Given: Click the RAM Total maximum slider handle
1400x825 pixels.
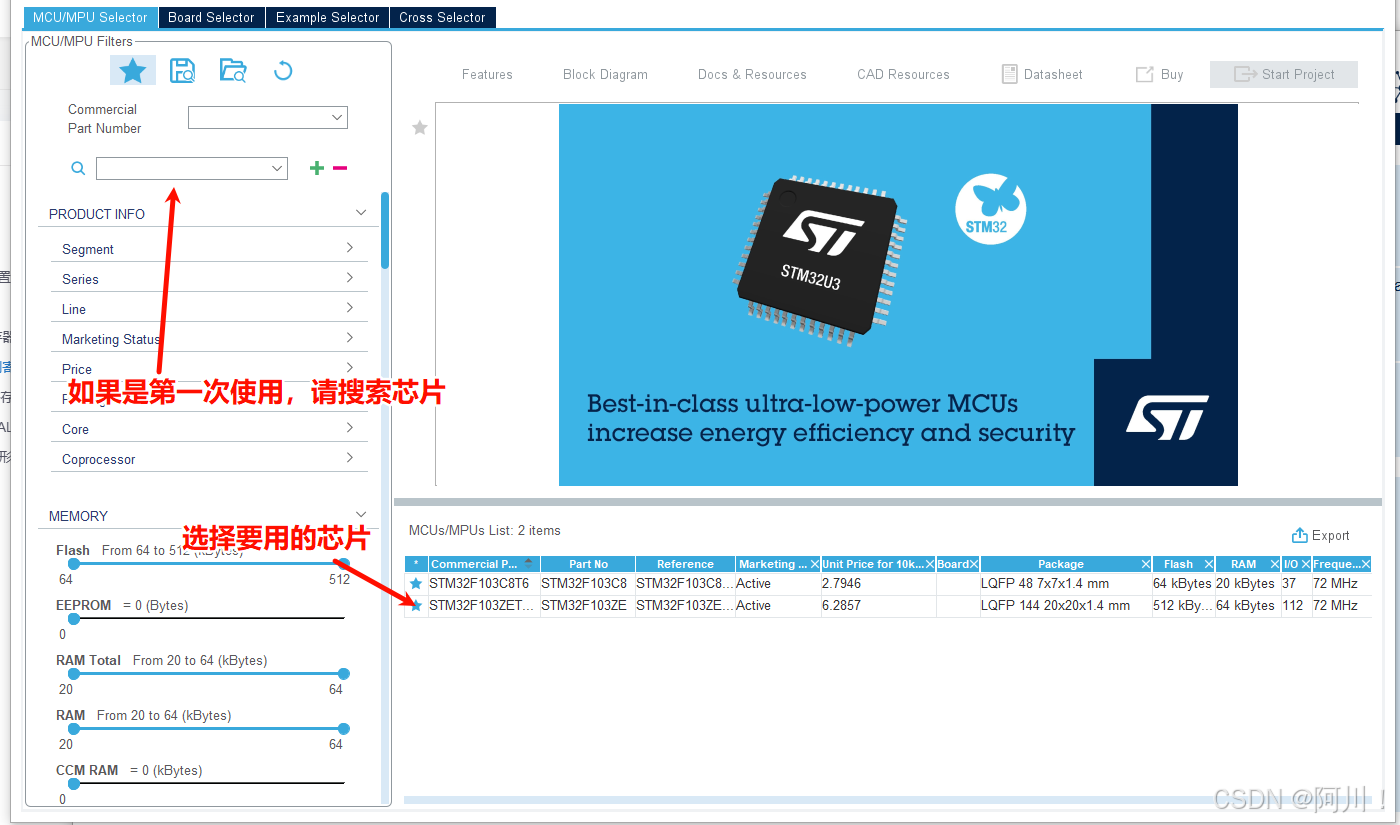Looking at the screenshot, I should click(344, 673).
